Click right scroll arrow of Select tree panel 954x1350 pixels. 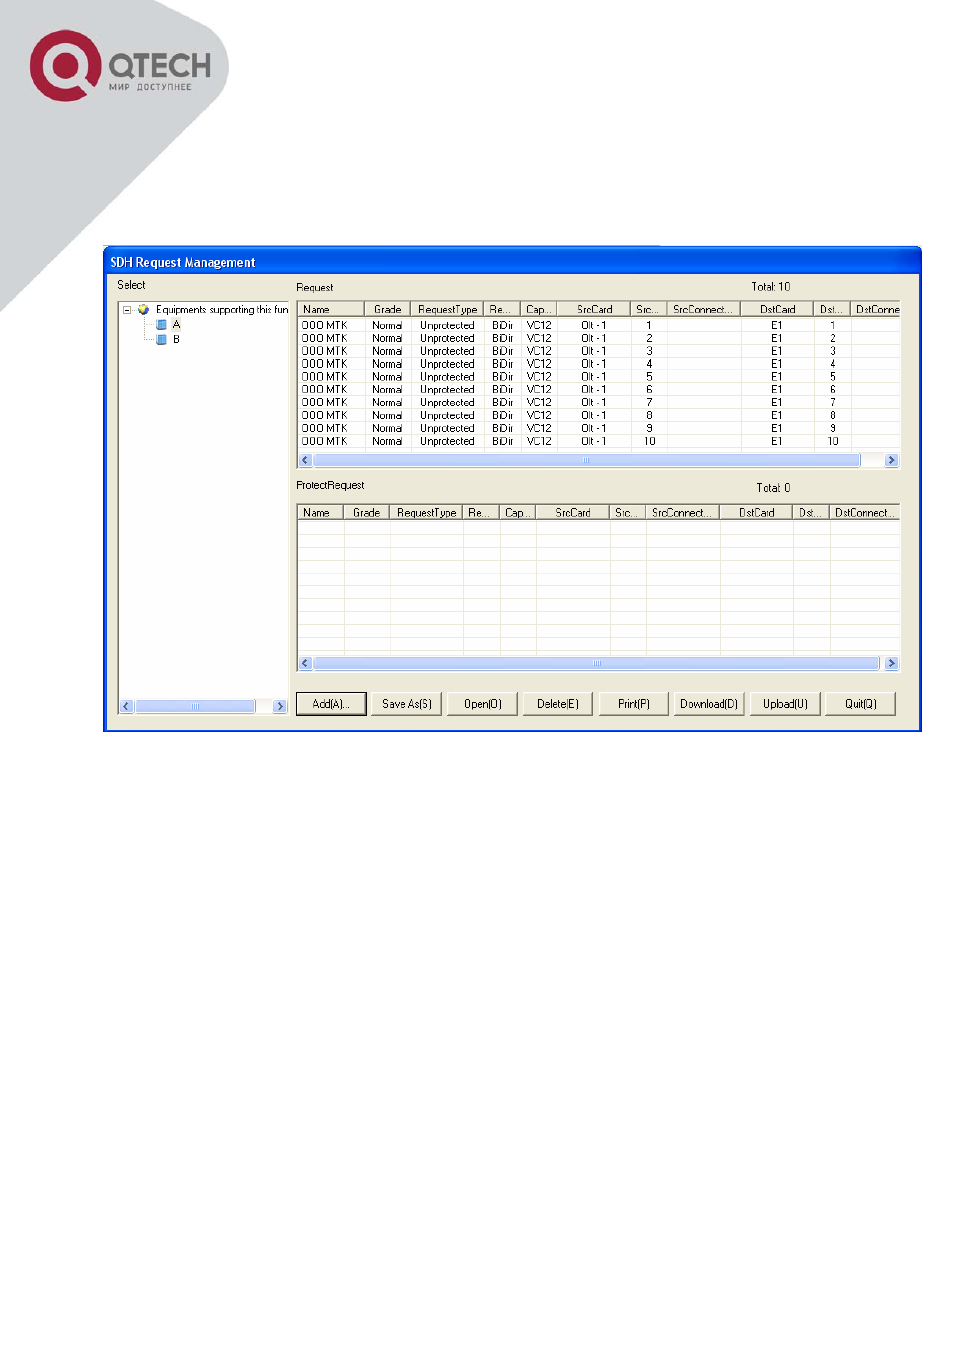click(x=280, y=707)
